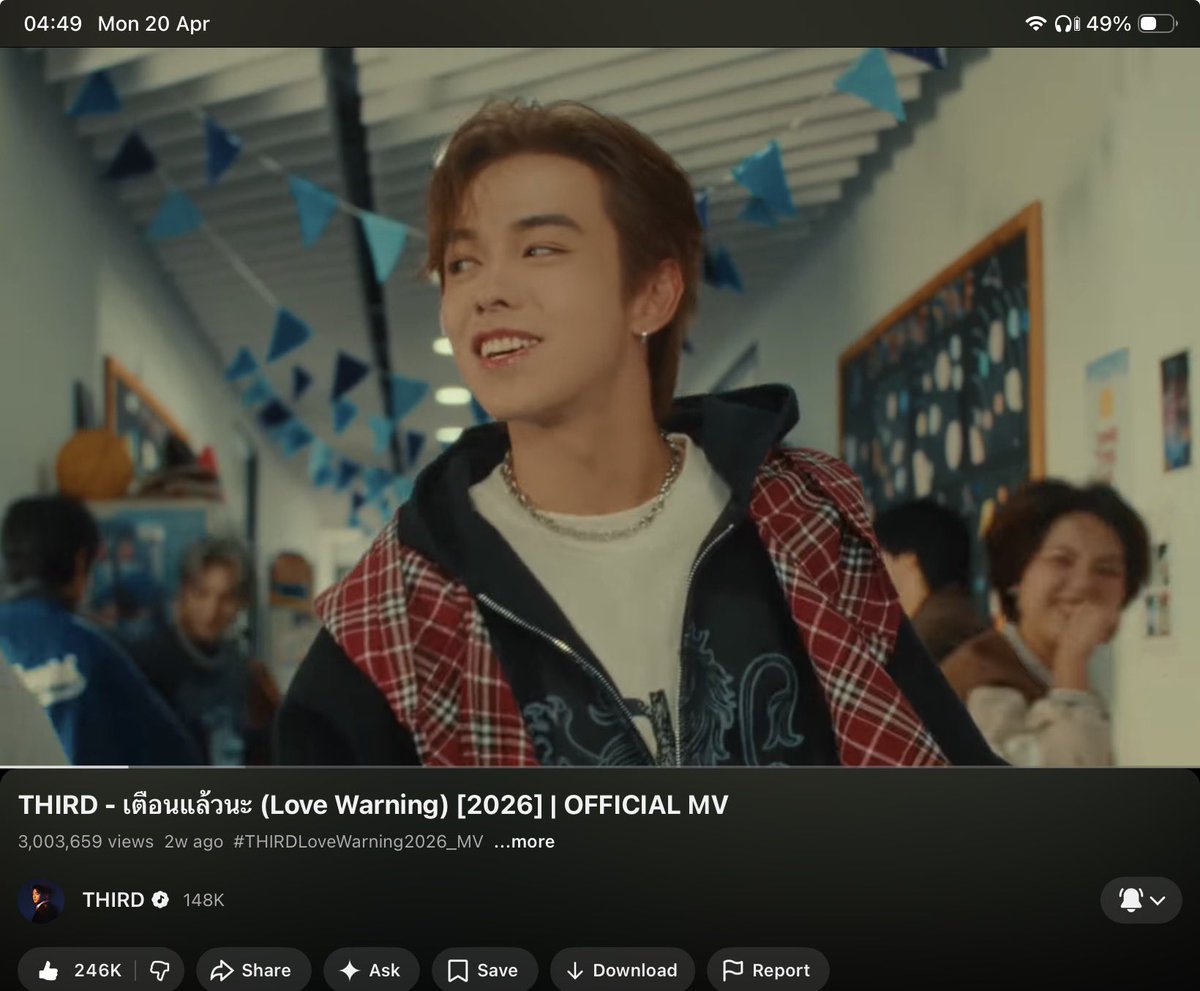The image size is (1200, 991).
Task: Tap the video player frame
Action: tap(600, 407)
